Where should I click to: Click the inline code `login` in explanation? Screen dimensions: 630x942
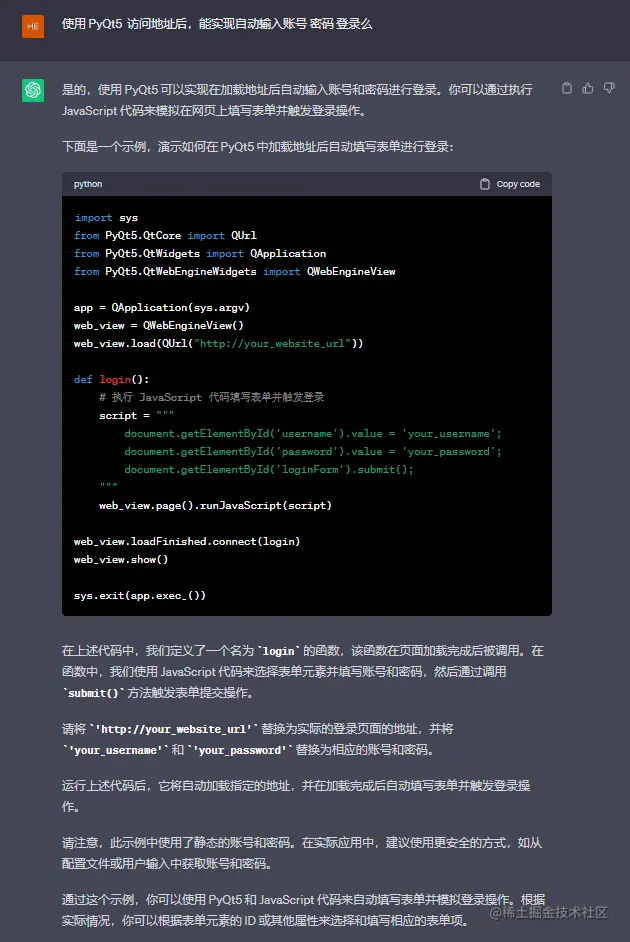(x=279, y=651)
